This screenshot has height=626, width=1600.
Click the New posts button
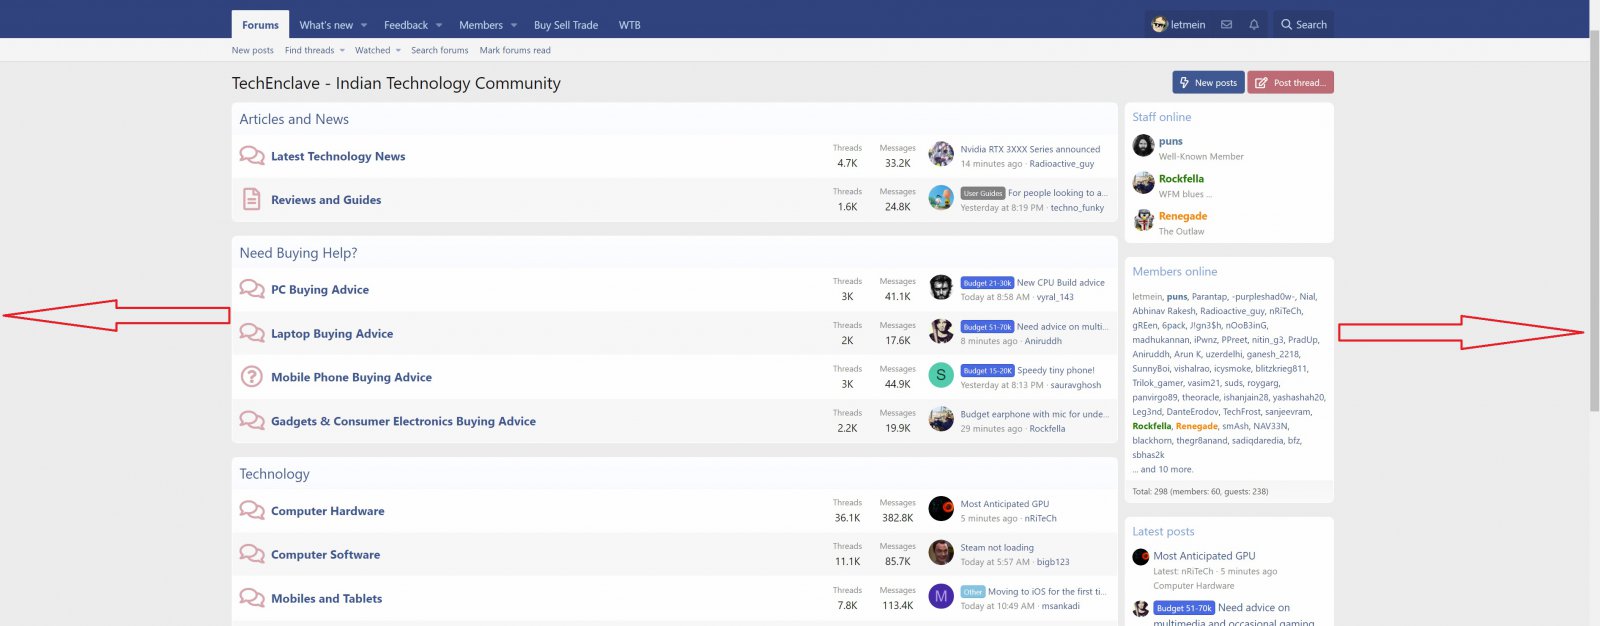(1208, 82)
